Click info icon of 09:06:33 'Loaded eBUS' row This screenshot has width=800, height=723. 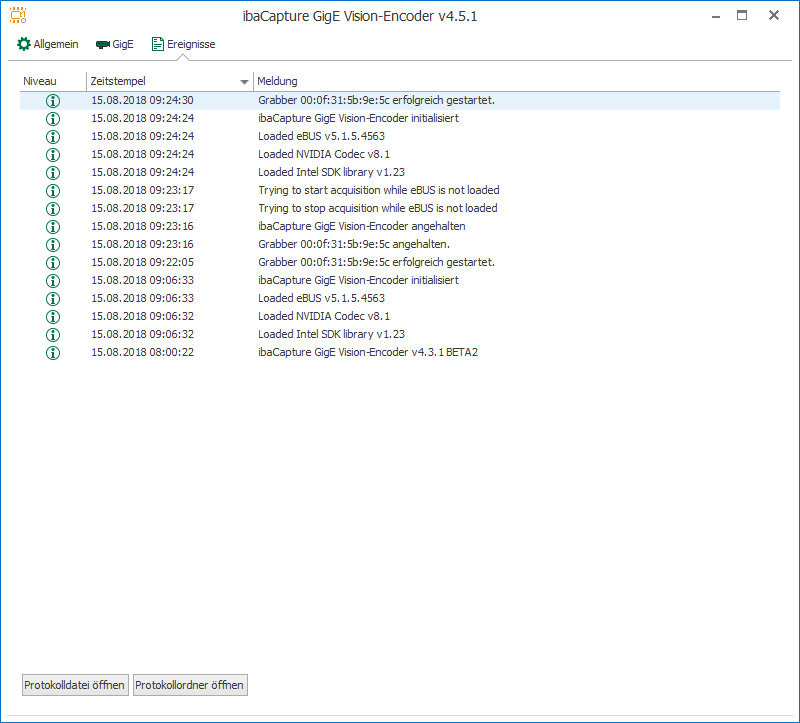[x=53, y=298]
